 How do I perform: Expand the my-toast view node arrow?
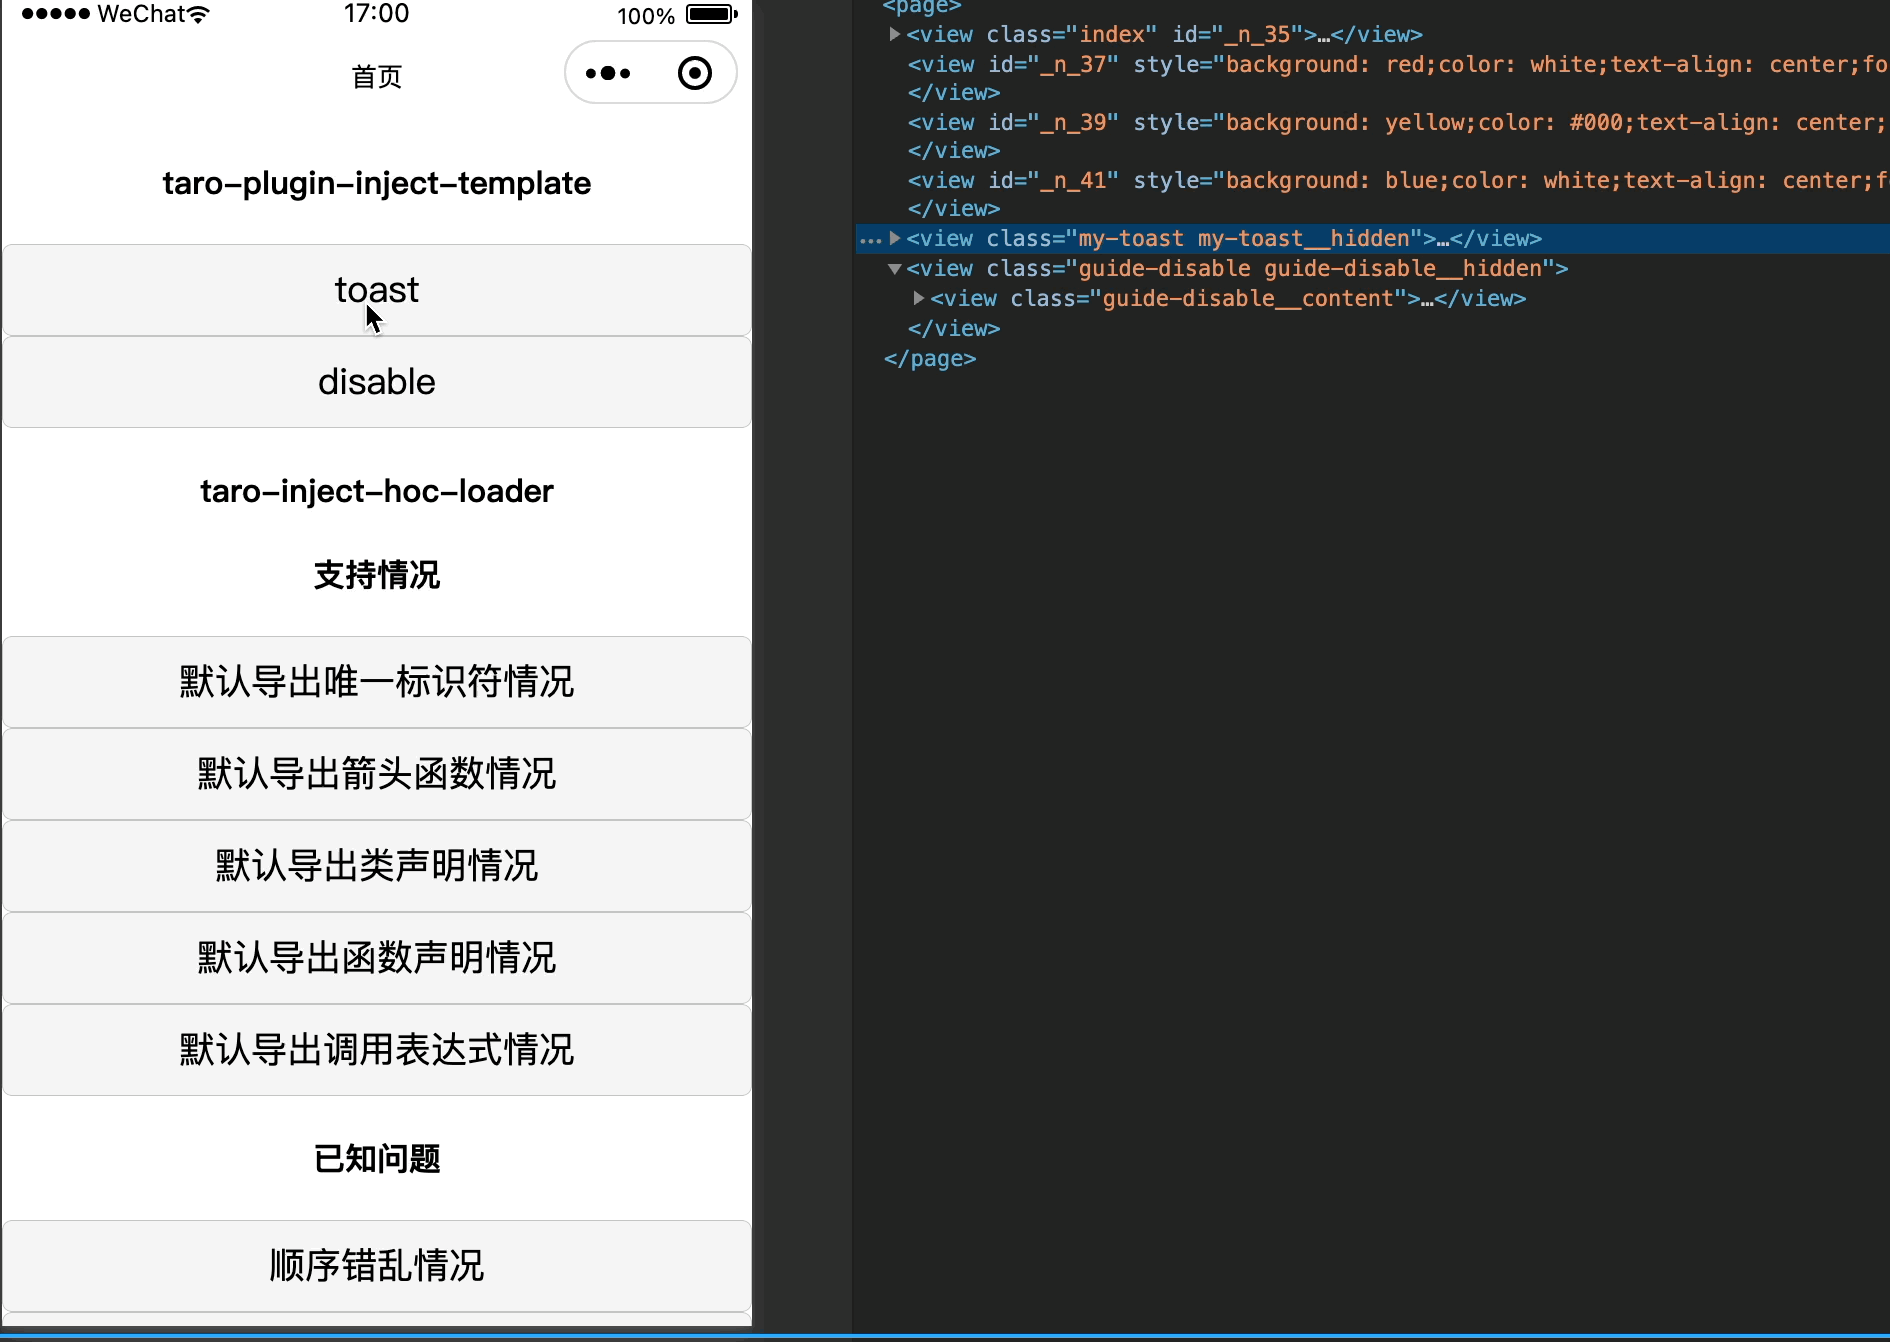(895, 238)
